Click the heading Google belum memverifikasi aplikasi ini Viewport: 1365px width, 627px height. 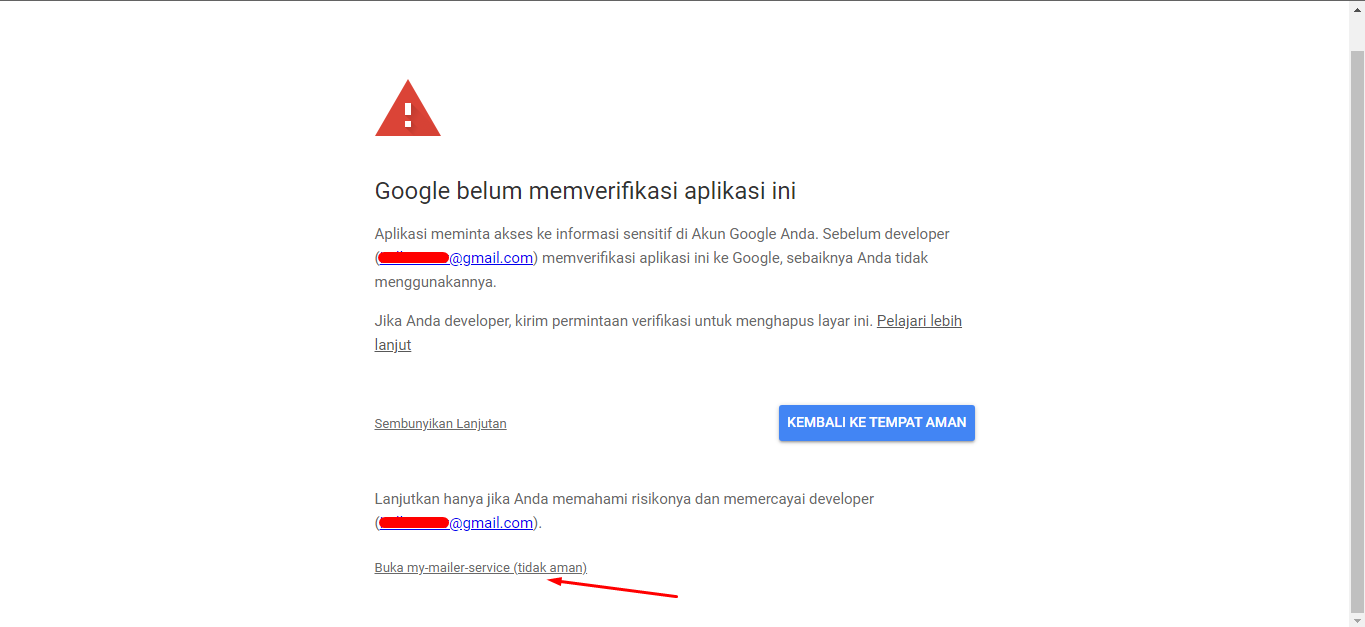pyautogui.click(x=585, y=190)
